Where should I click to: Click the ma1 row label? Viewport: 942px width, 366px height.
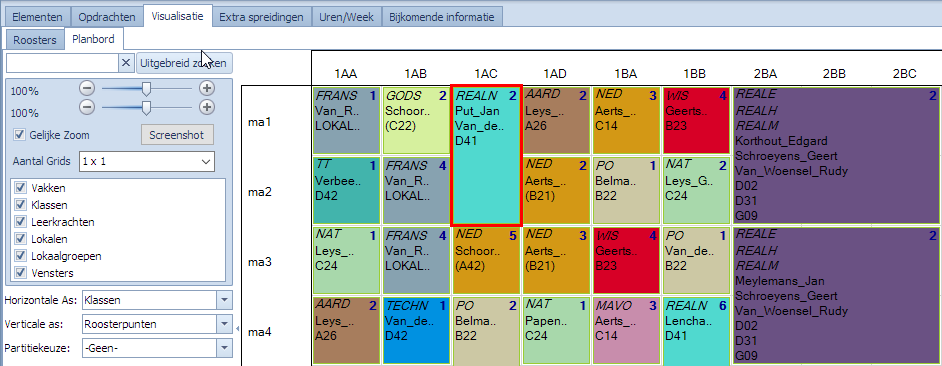pyautogui.click(x=260, y=122)
